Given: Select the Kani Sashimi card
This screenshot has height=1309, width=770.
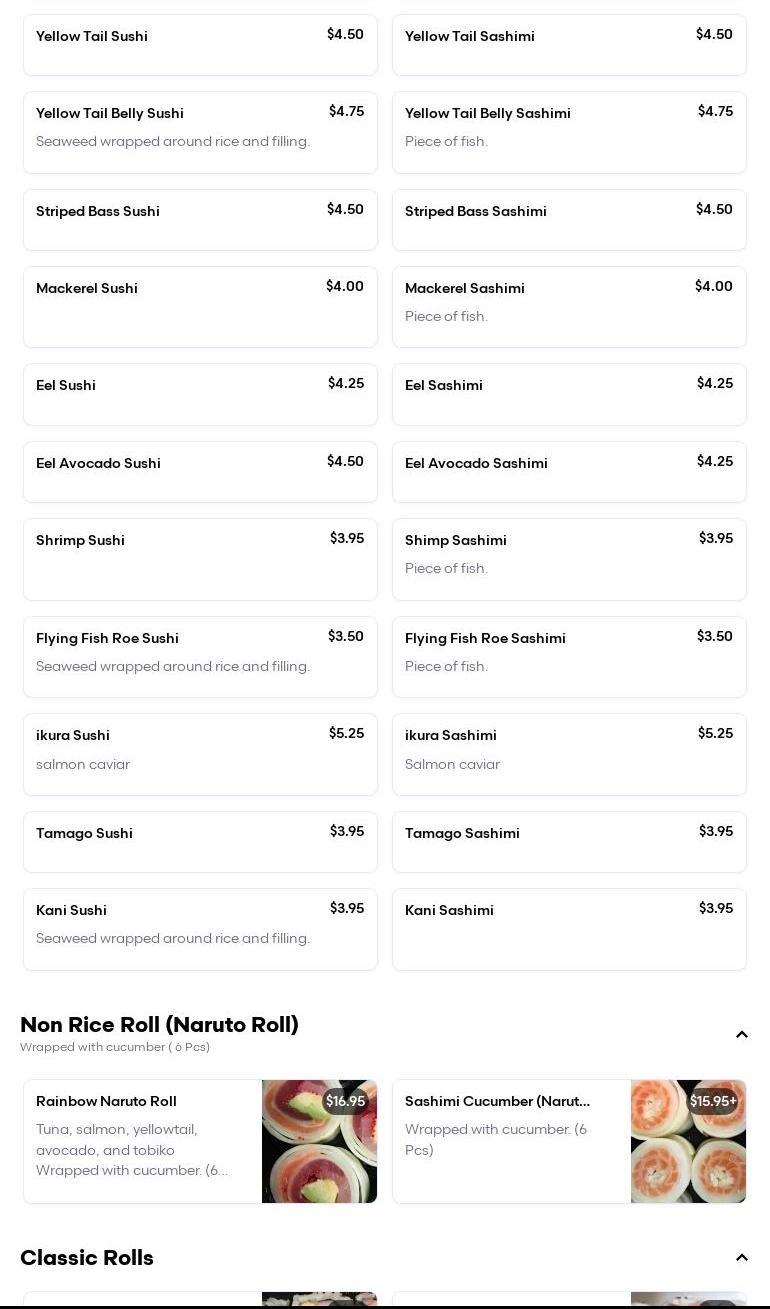Looking at the screenshot, I should 569,929.
